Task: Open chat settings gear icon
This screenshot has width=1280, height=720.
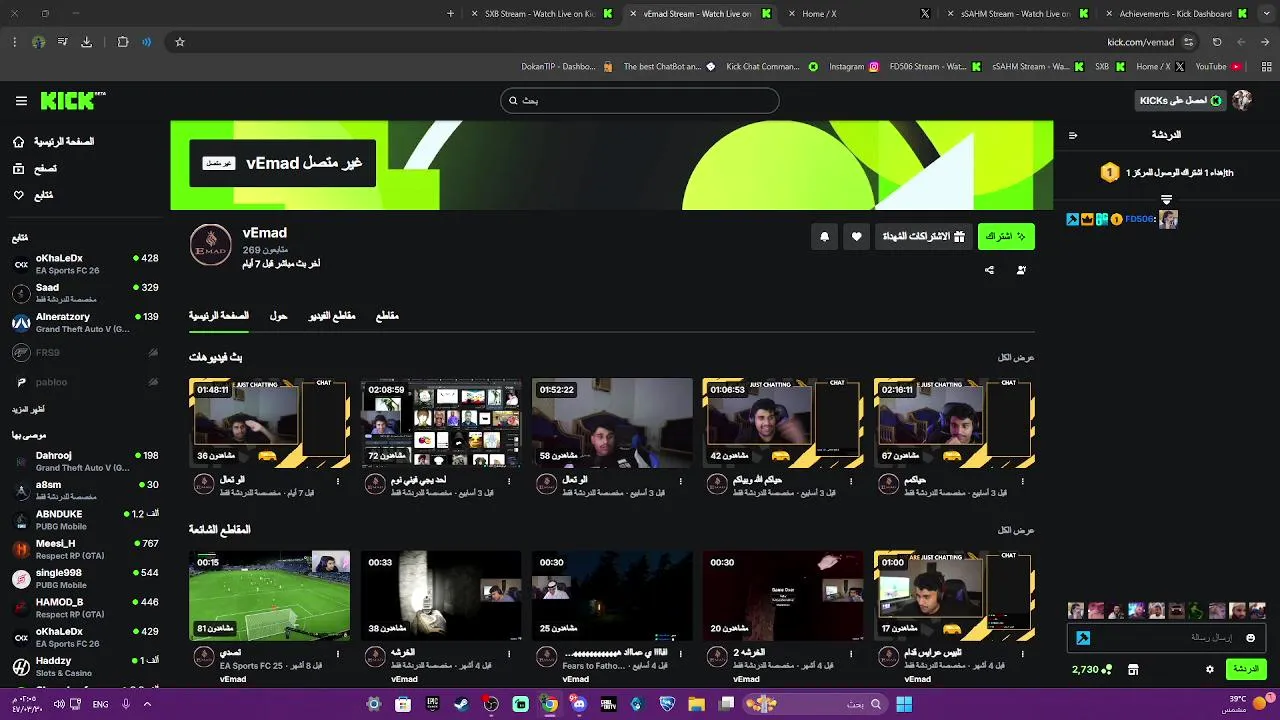Action: [x=1209, y=669]
